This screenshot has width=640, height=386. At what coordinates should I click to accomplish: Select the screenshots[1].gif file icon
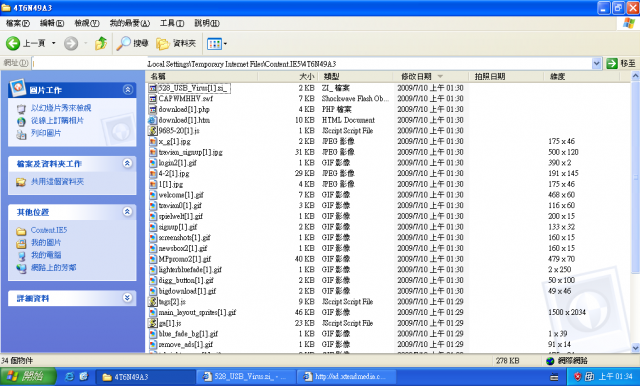tap(153, 237)
